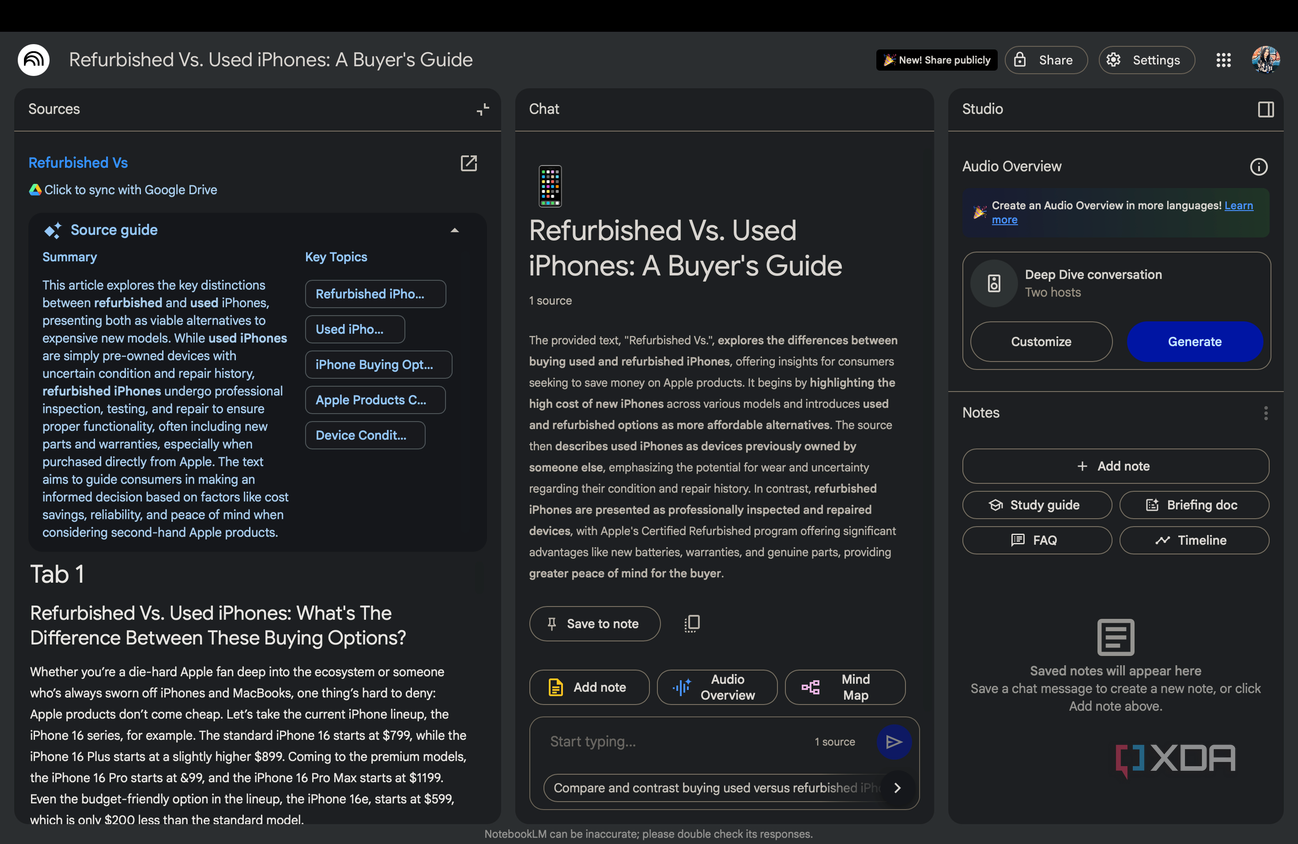Click Save to note
The width and height of the screenshot is (1298, 844).
(x=595, y=624)
